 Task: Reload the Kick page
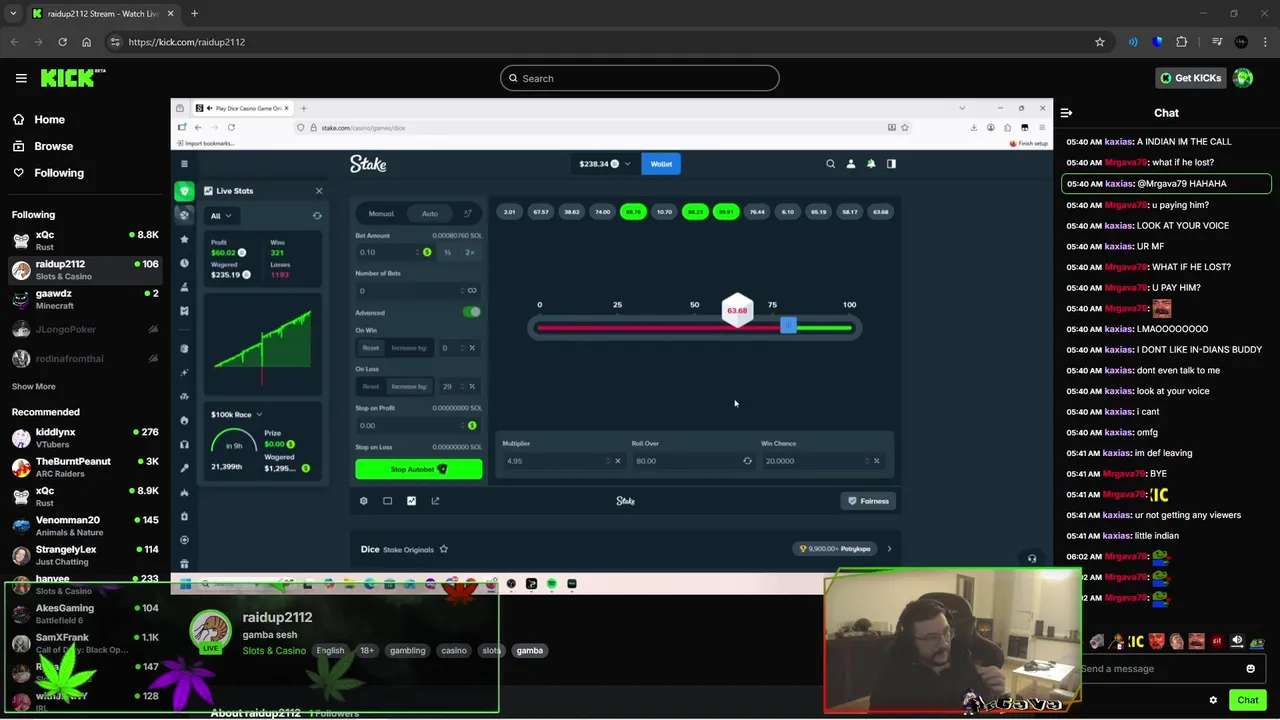click(x=62, y=42)
